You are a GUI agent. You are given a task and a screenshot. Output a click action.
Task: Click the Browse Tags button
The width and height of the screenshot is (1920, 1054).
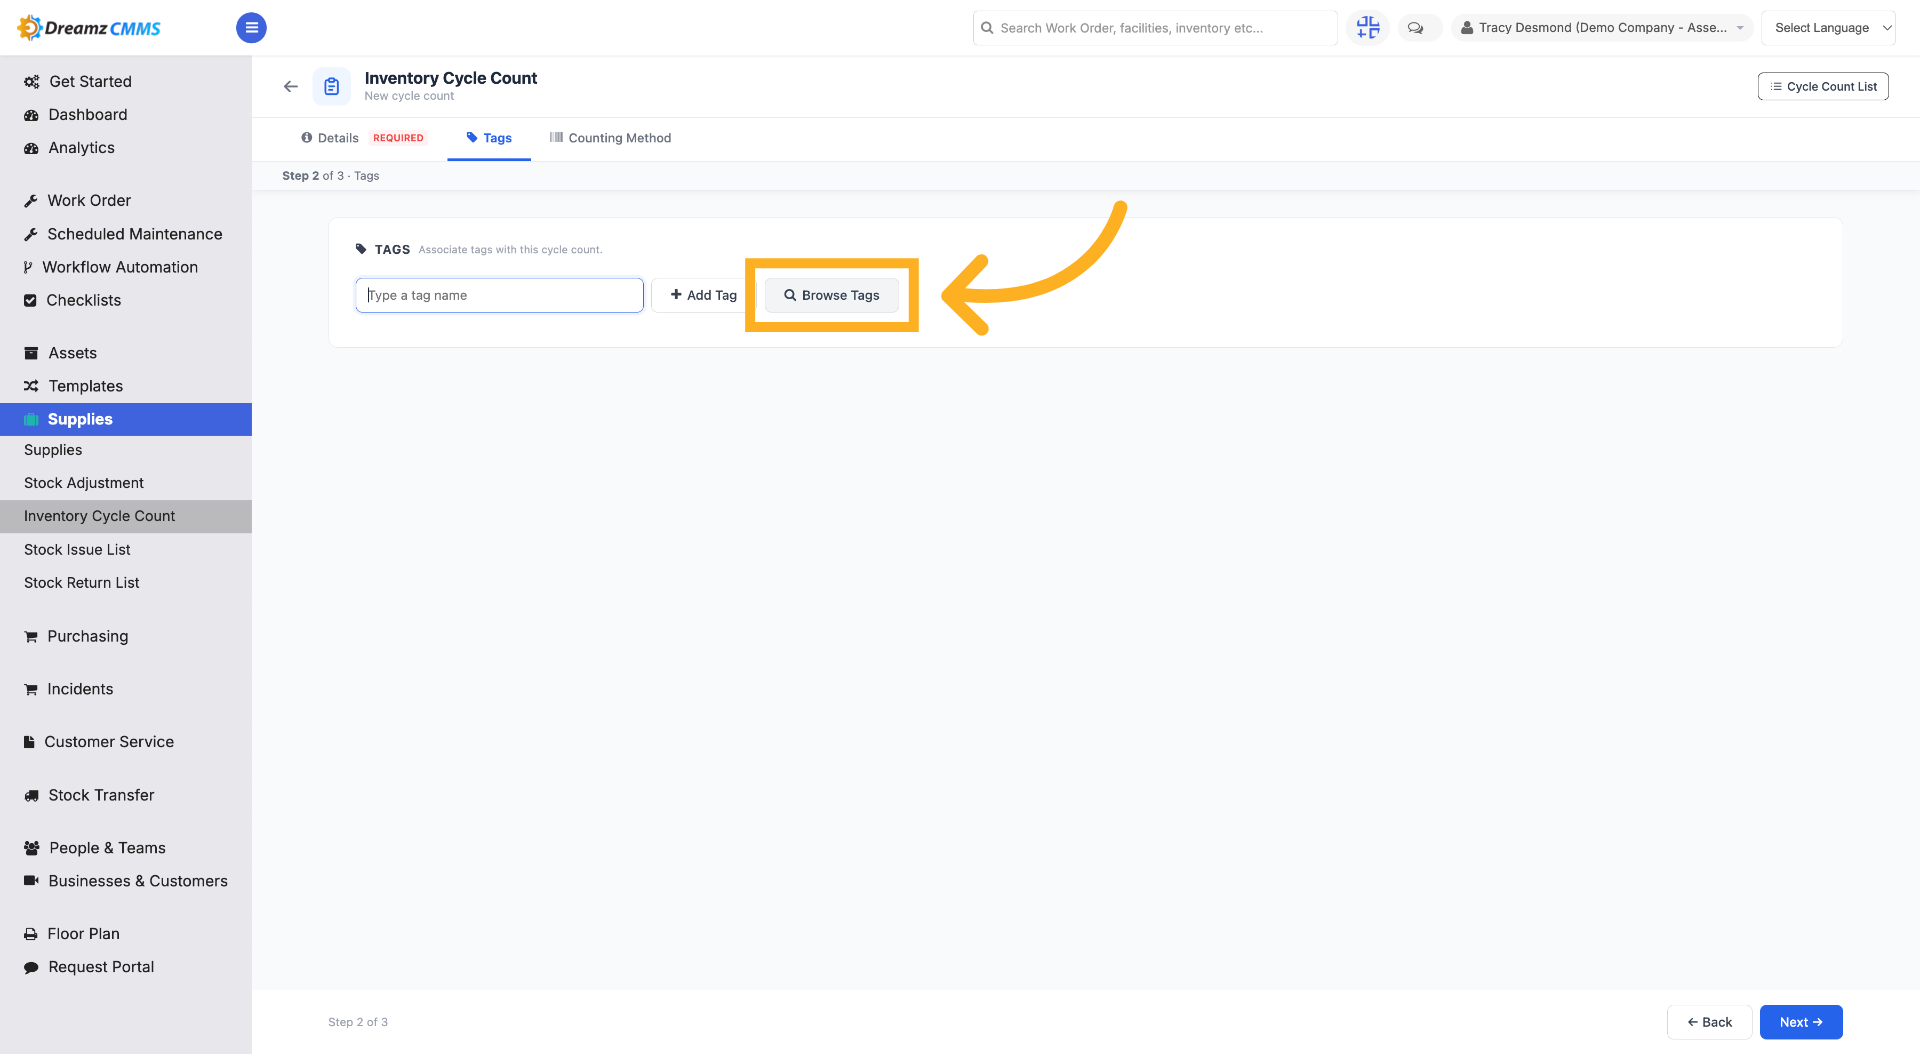point(832,295)
